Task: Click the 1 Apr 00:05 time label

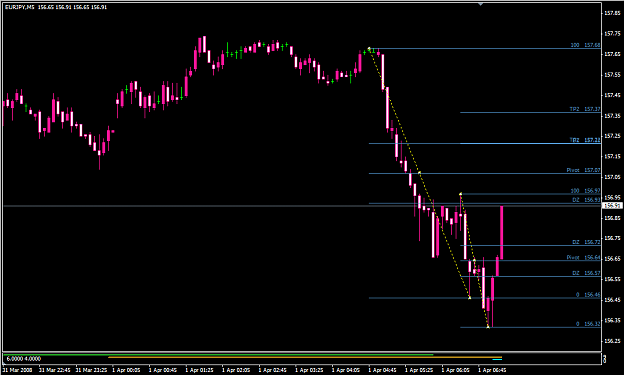Action: point(126,370)
